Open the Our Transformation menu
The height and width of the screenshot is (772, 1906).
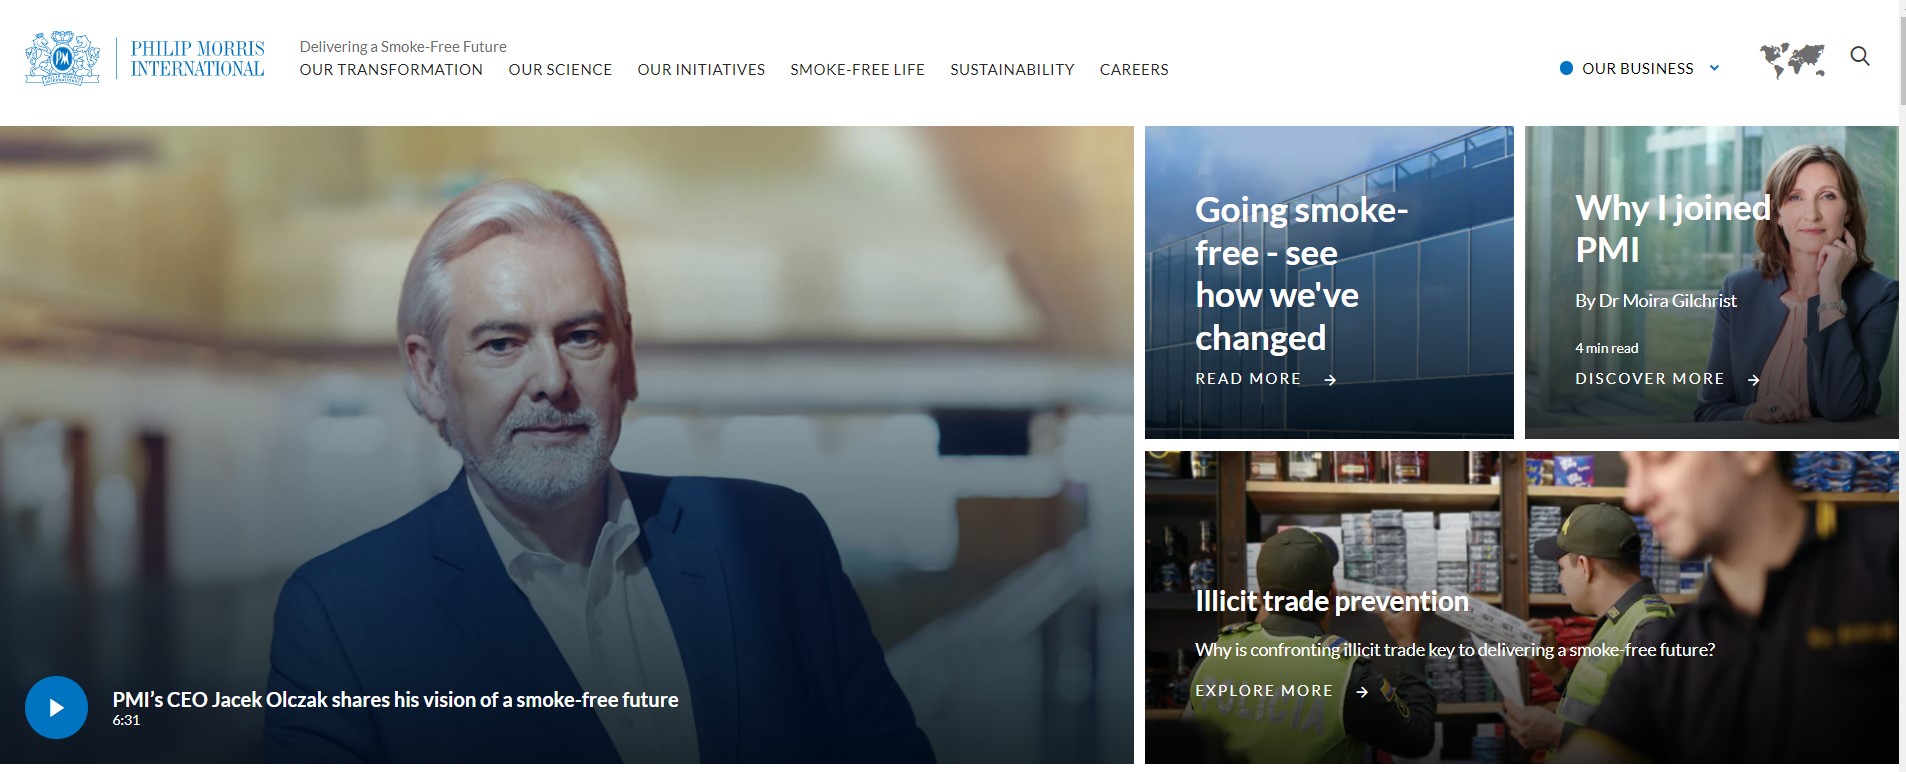(391, 69)
